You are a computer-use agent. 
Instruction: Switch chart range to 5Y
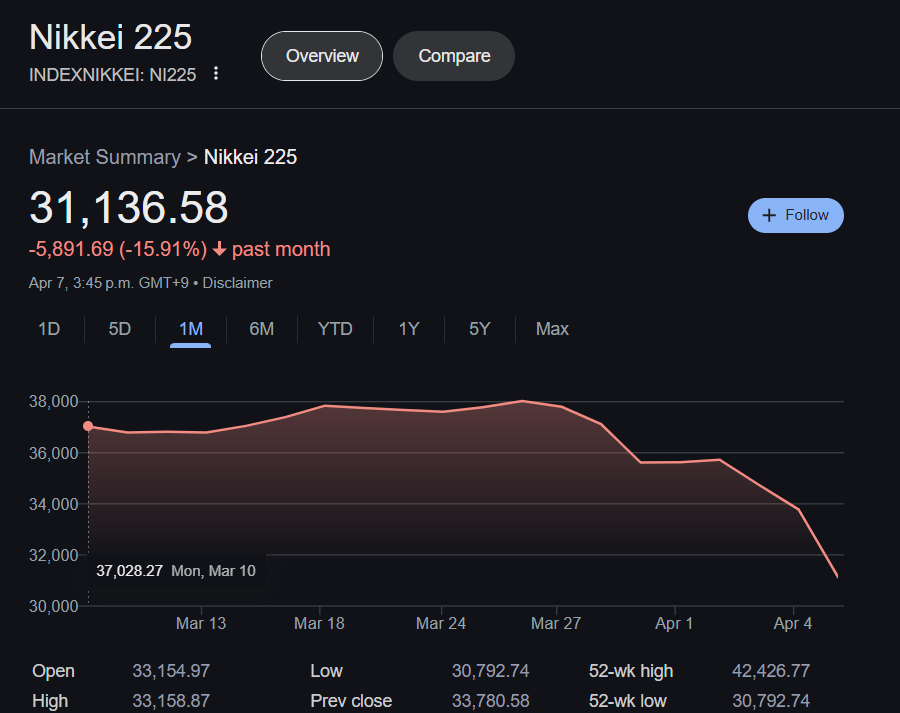pyautogui.click(x=480, y=329)
